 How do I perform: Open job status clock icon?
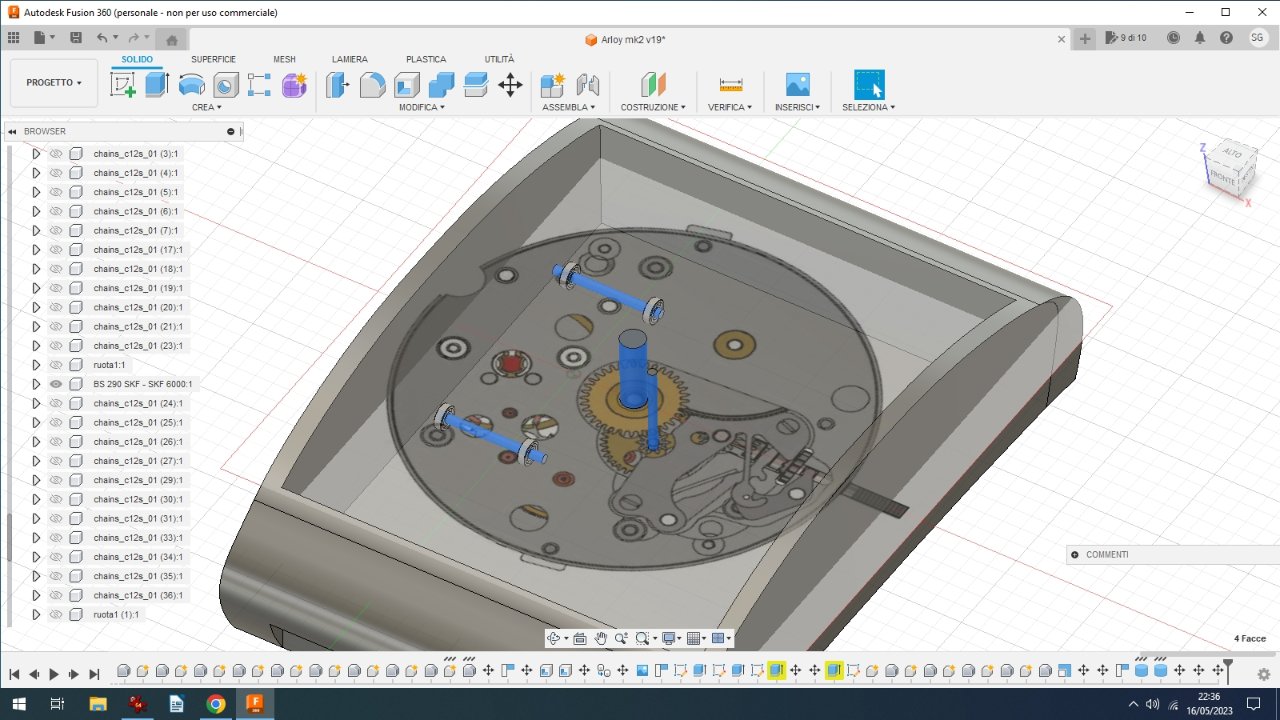(x=1174, y=38)
